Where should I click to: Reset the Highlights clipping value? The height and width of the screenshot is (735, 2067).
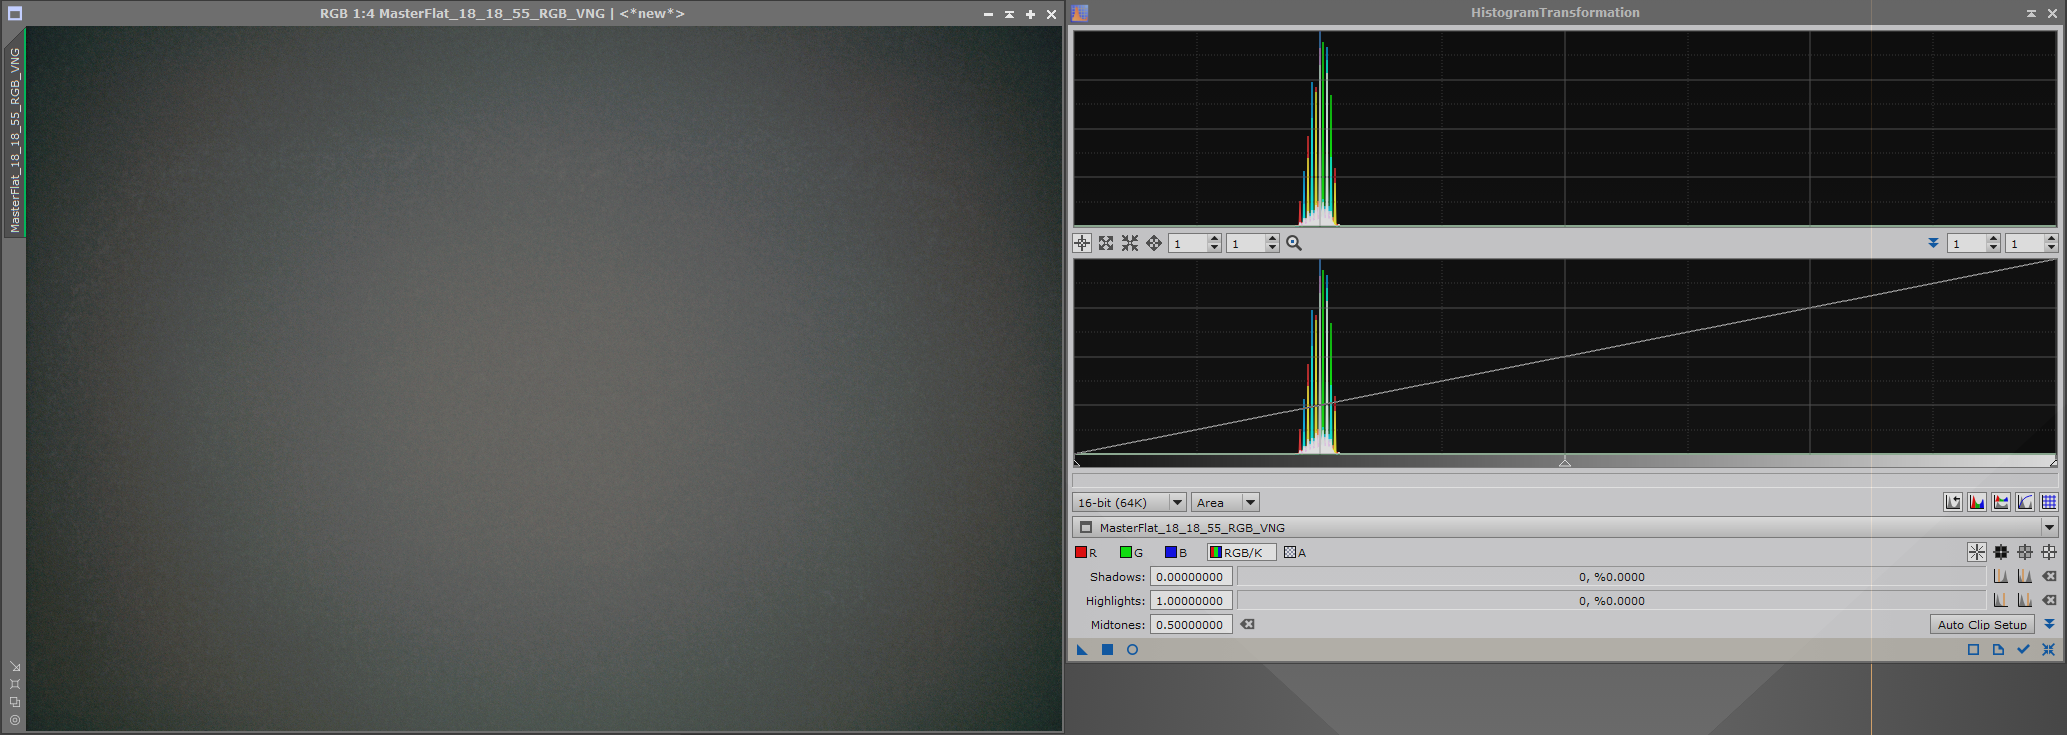2049,600
